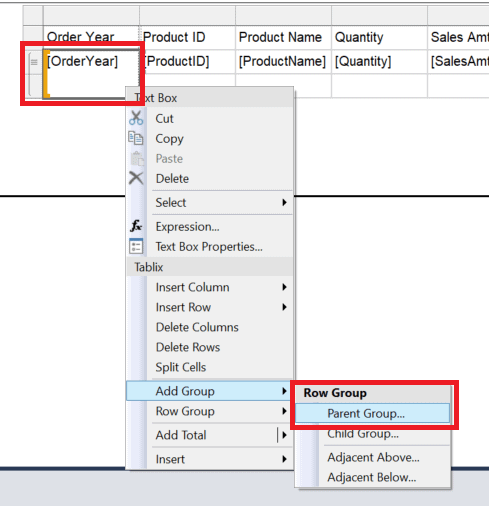The height and width of the screenshot is (506, 489).
Task: Click the fx Expression icon
Action: (x=136, y=226)
